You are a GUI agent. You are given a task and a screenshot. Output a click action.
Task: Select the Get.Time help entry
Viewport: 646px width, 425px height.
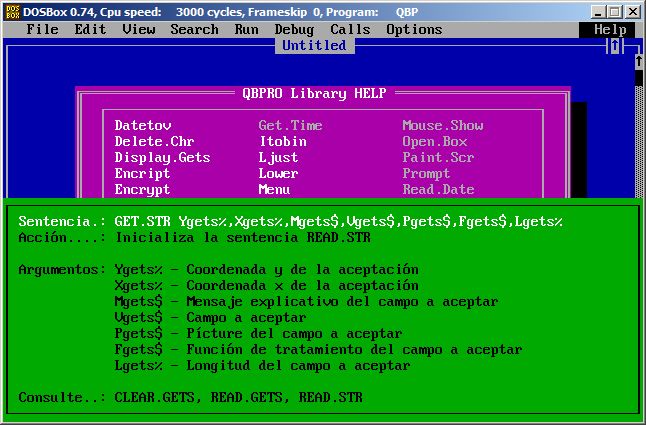290,126
